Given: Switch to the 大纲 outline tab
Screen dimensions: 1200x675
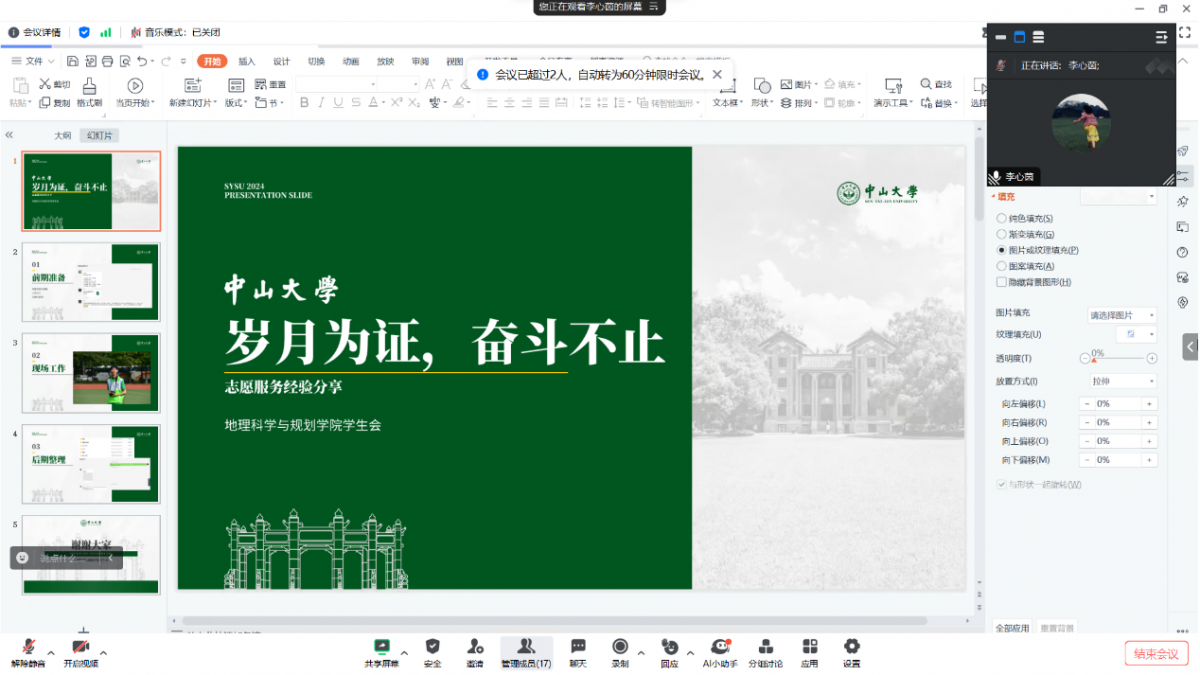Looking at the screenshot, I should [63, 135].
